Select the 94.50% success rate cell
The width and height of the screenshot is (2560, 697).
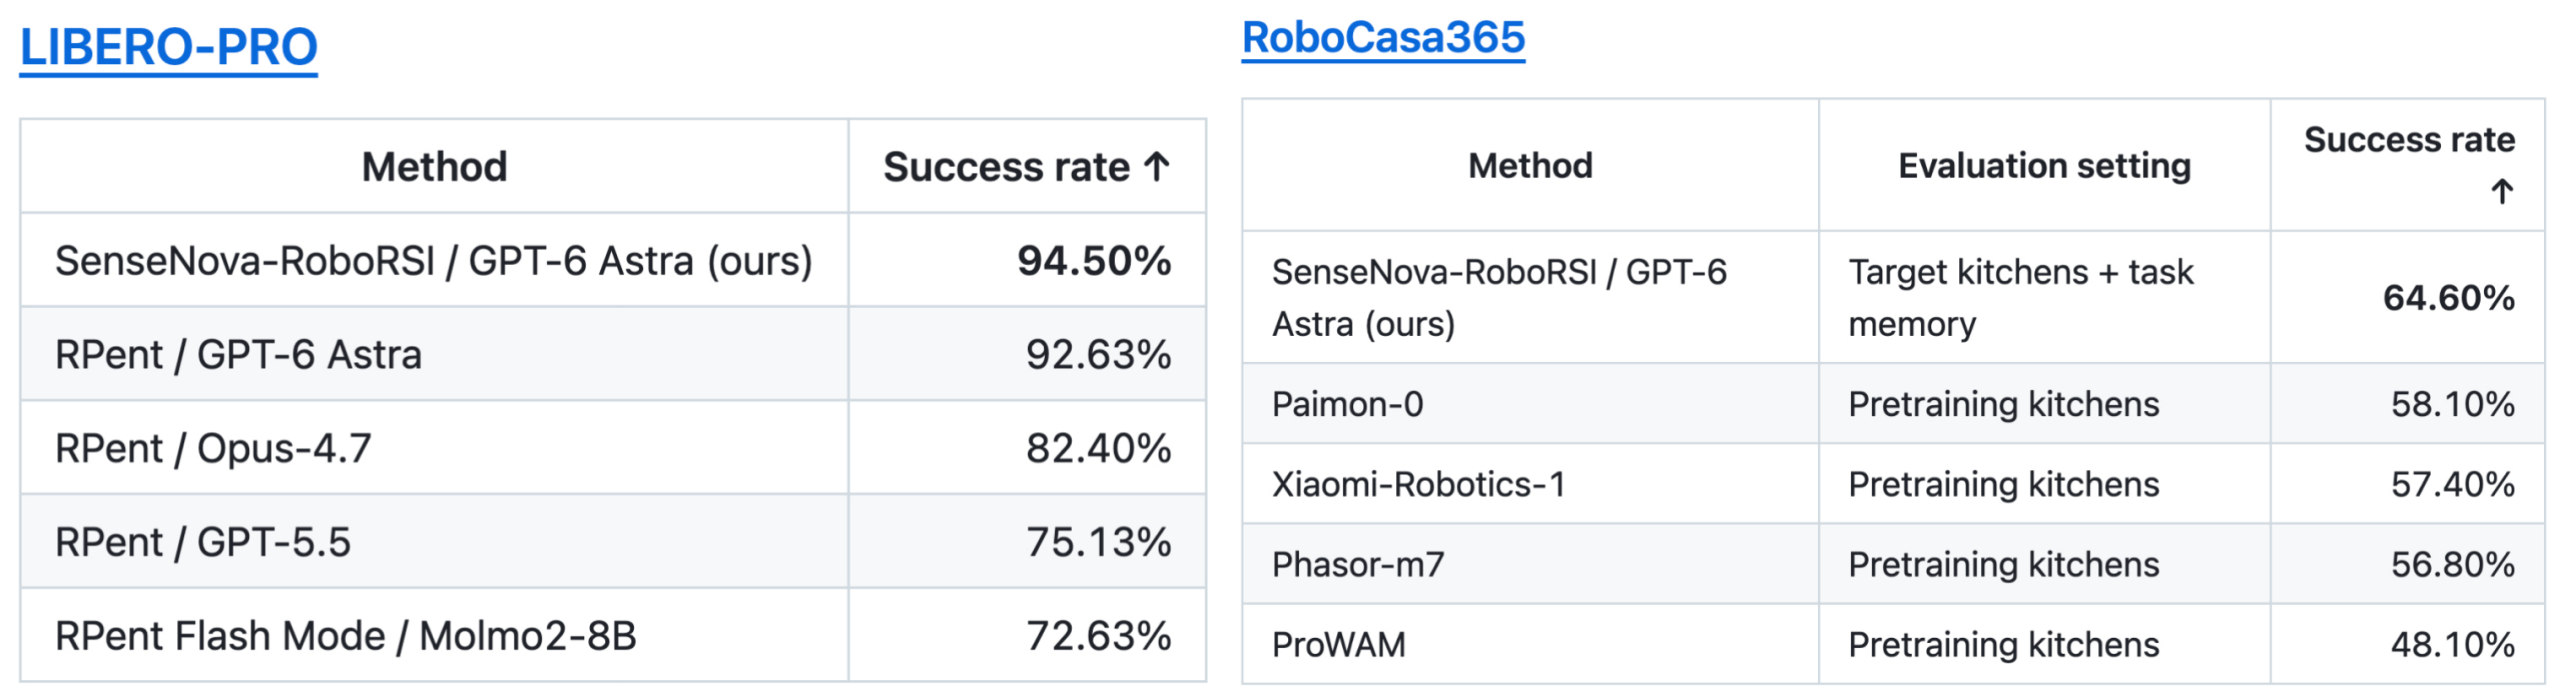tap(1027, 260)
